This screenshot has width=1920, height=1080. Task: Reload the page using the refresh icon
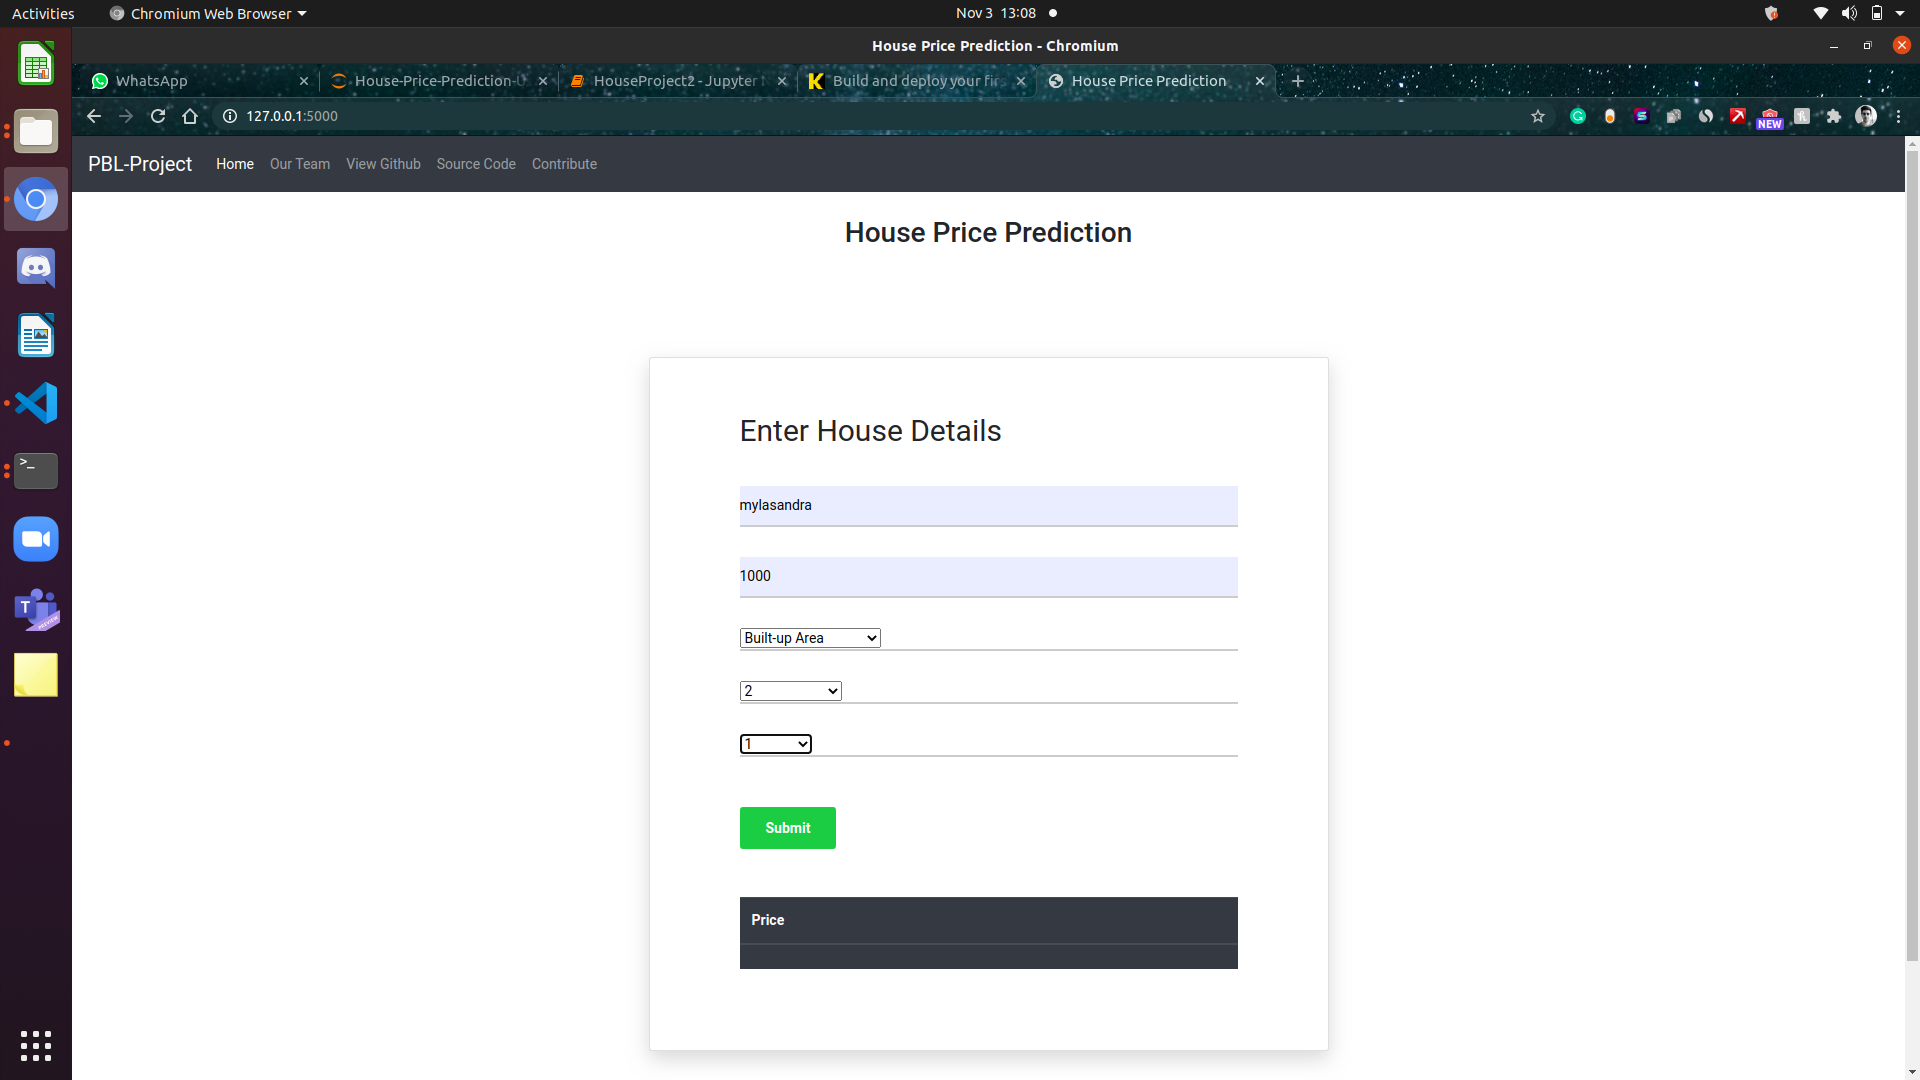(158, 116)
